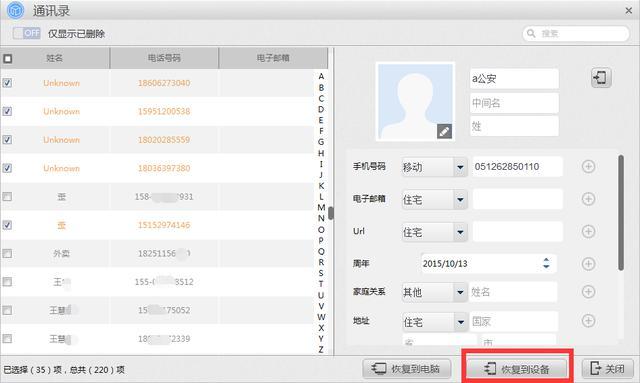Screen dimensions: 640x383
Task: Jump to letter W in the index
Action: click(321, 317)
